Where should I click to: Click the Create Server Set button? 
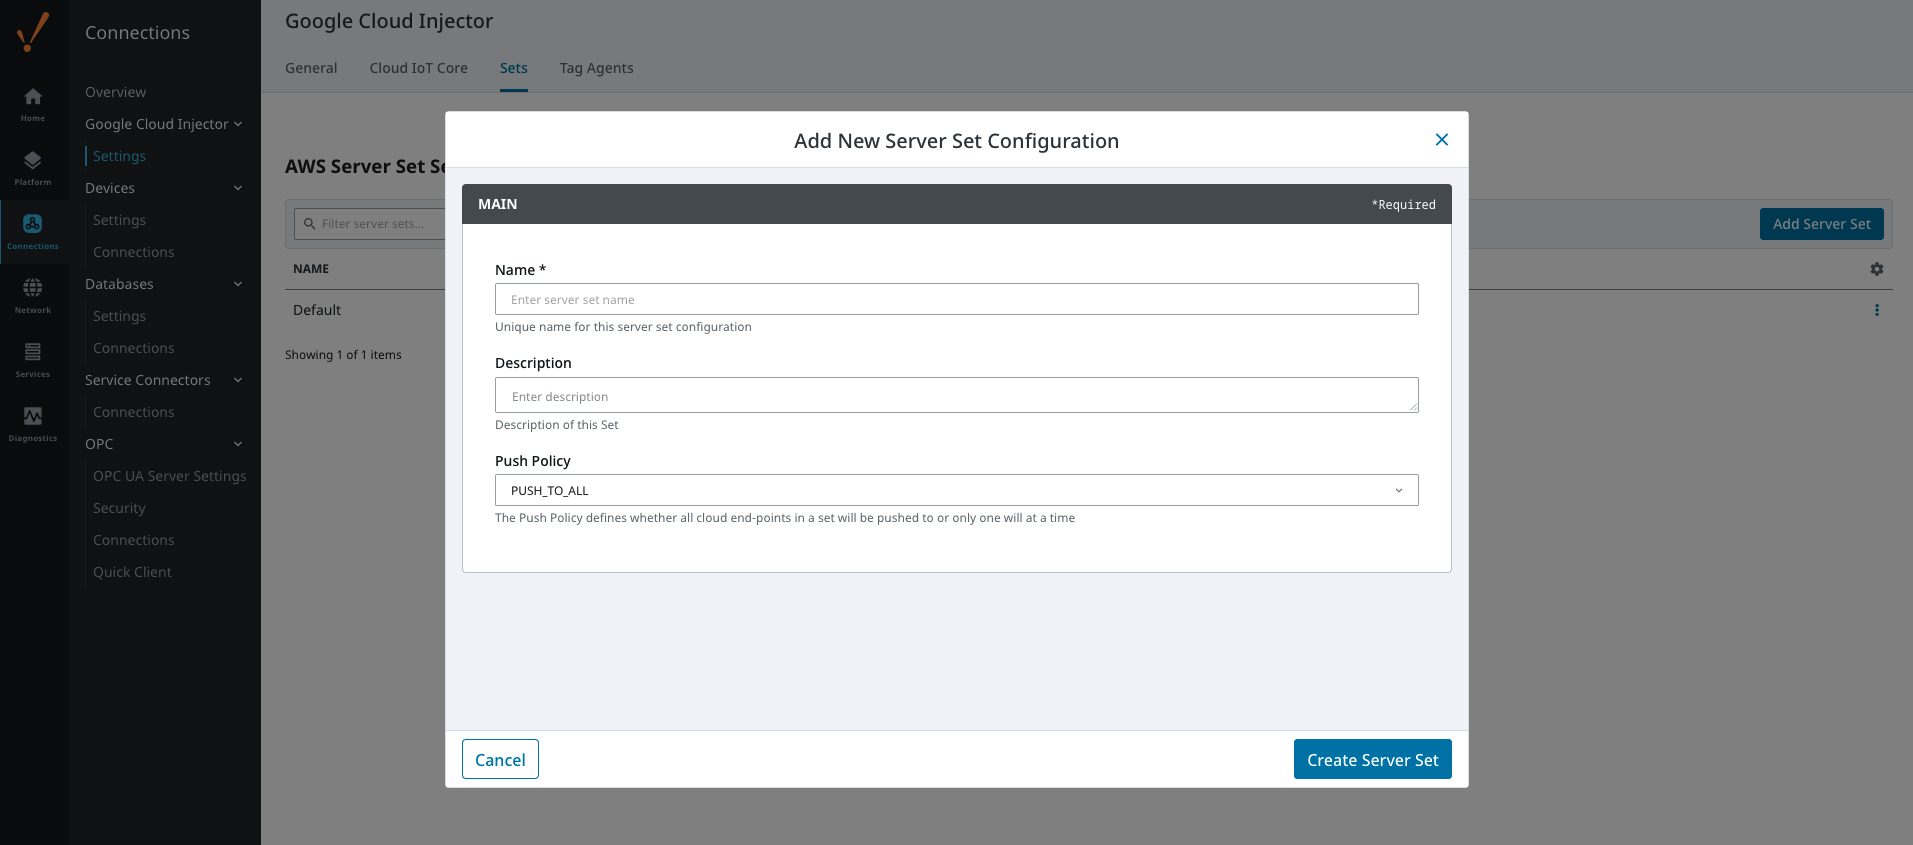pyautogui.click(x=1372, y=759)
